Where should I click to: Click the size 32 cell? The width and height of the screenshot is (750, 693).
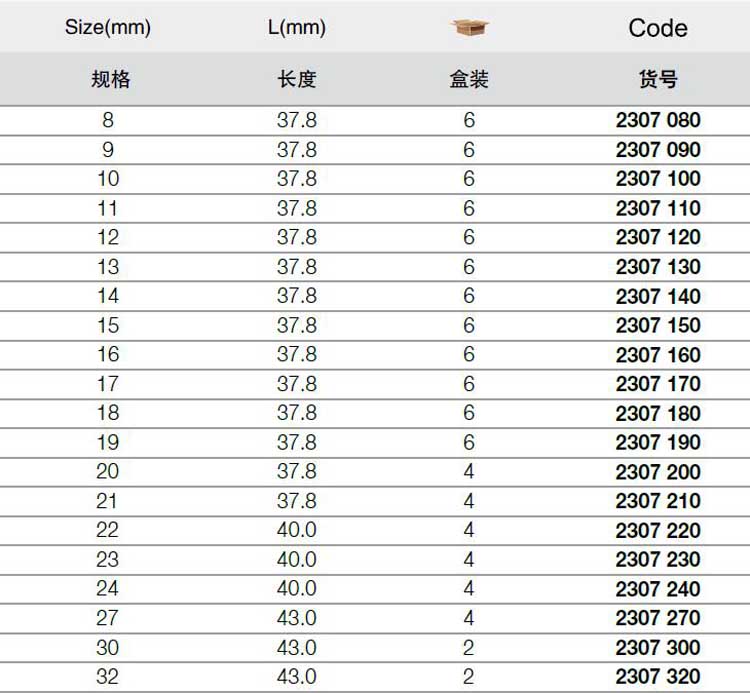point(108,677)
